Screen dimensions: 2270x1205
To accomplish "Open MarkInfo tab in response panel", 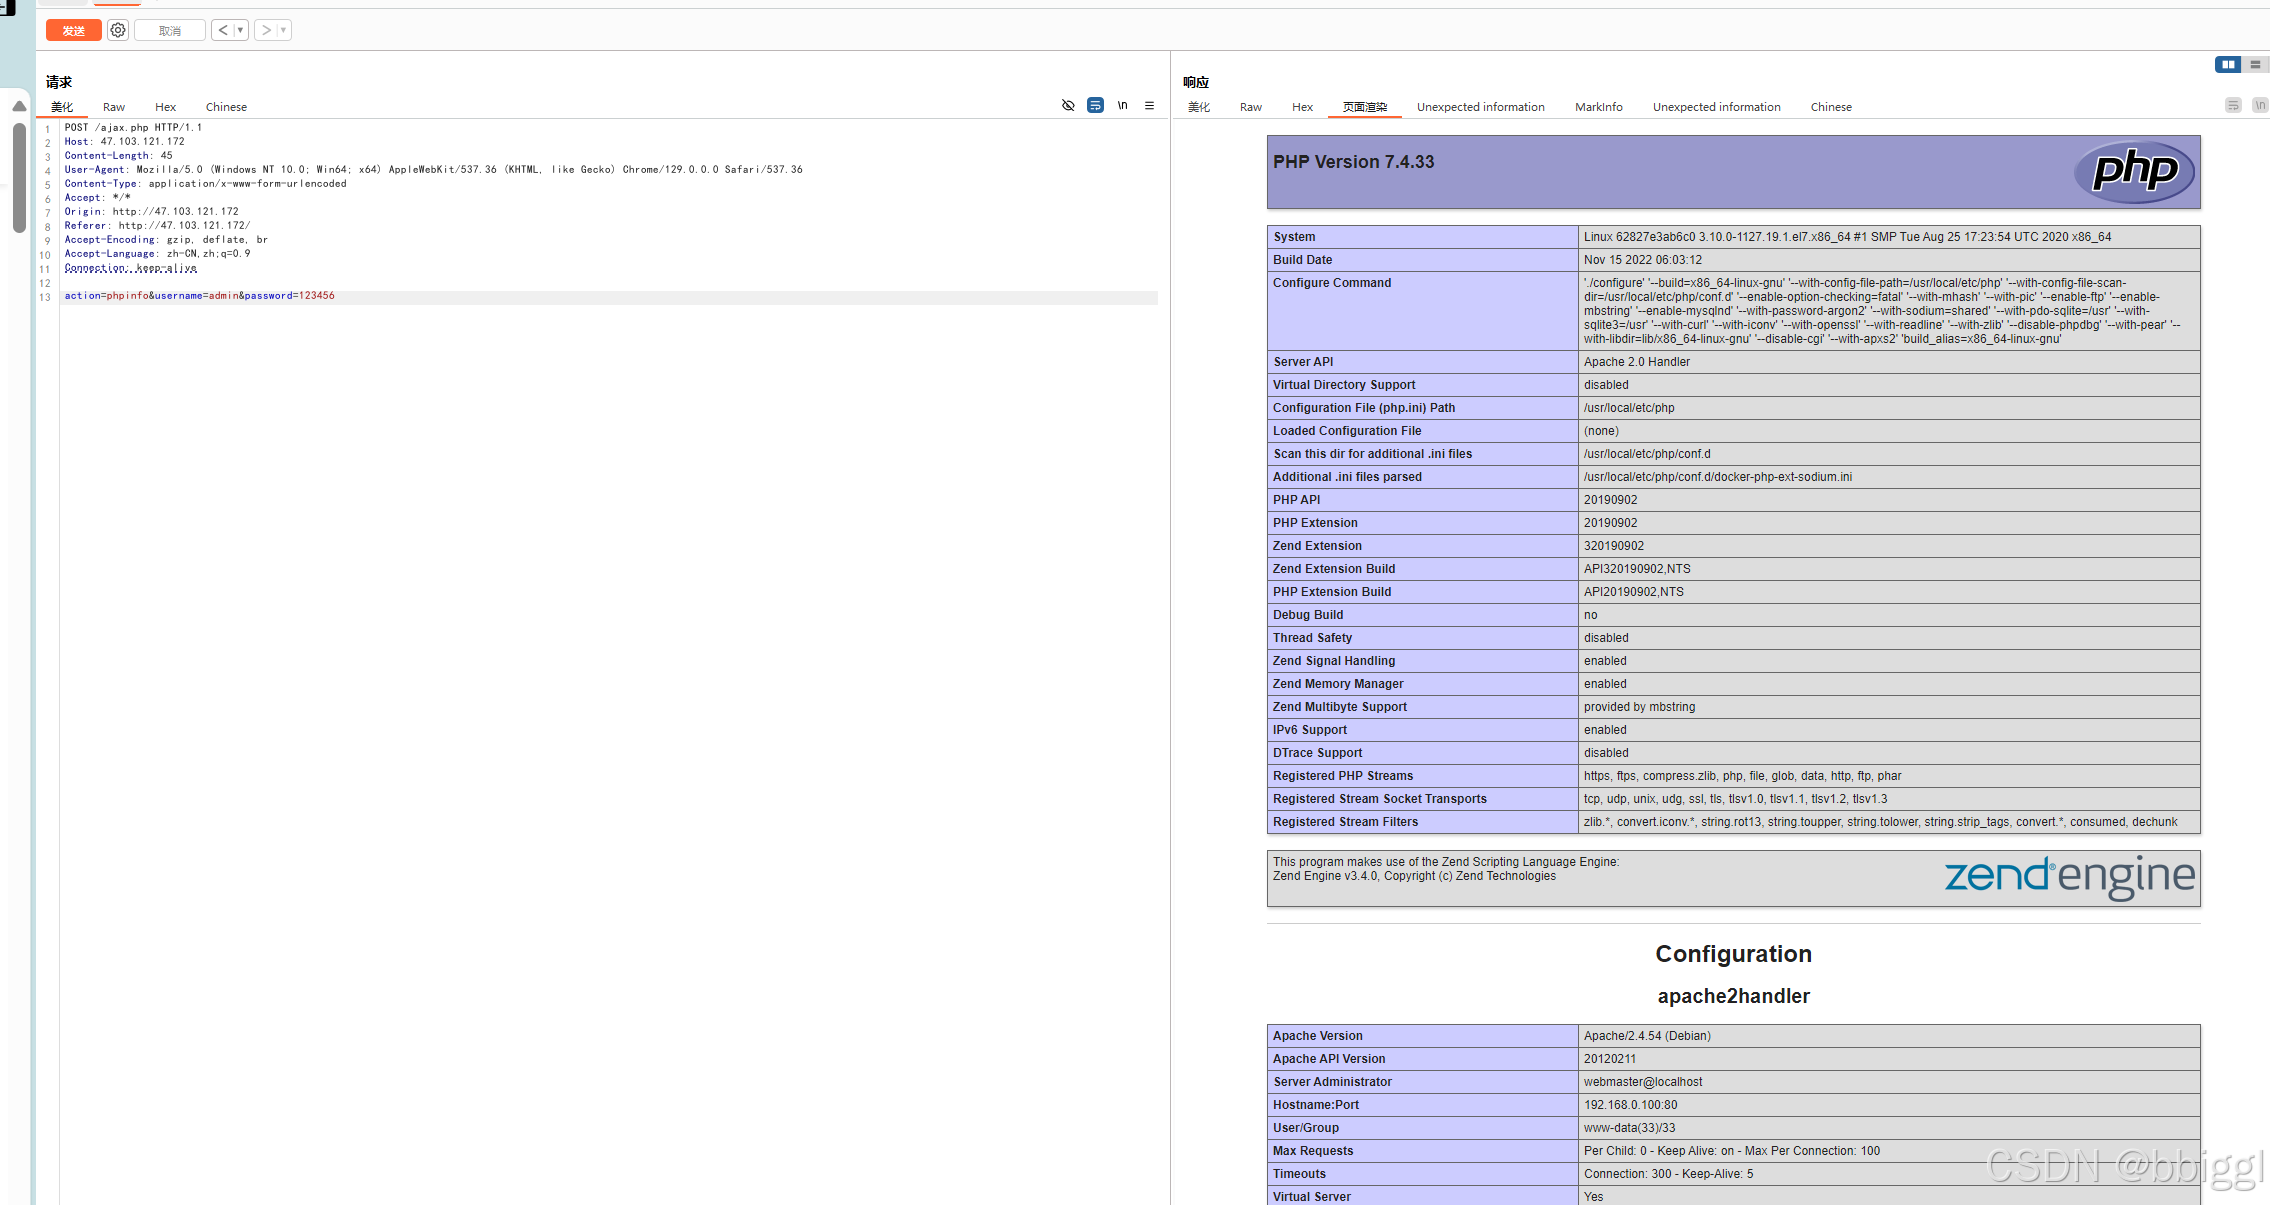I will 1598,107.
